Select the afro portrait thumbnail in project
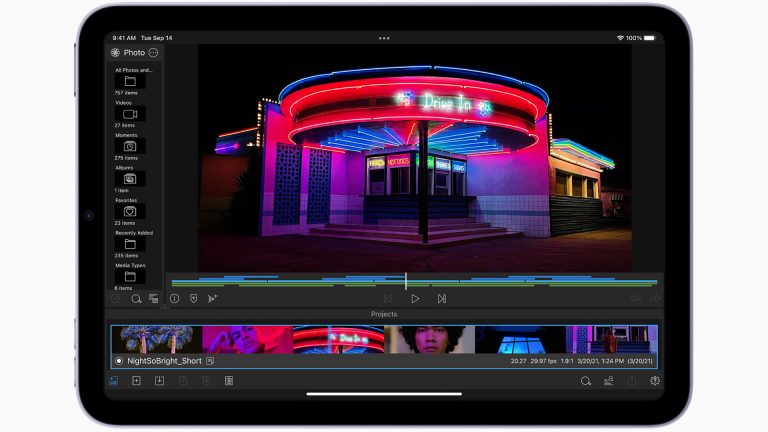 tap(430, 339)
